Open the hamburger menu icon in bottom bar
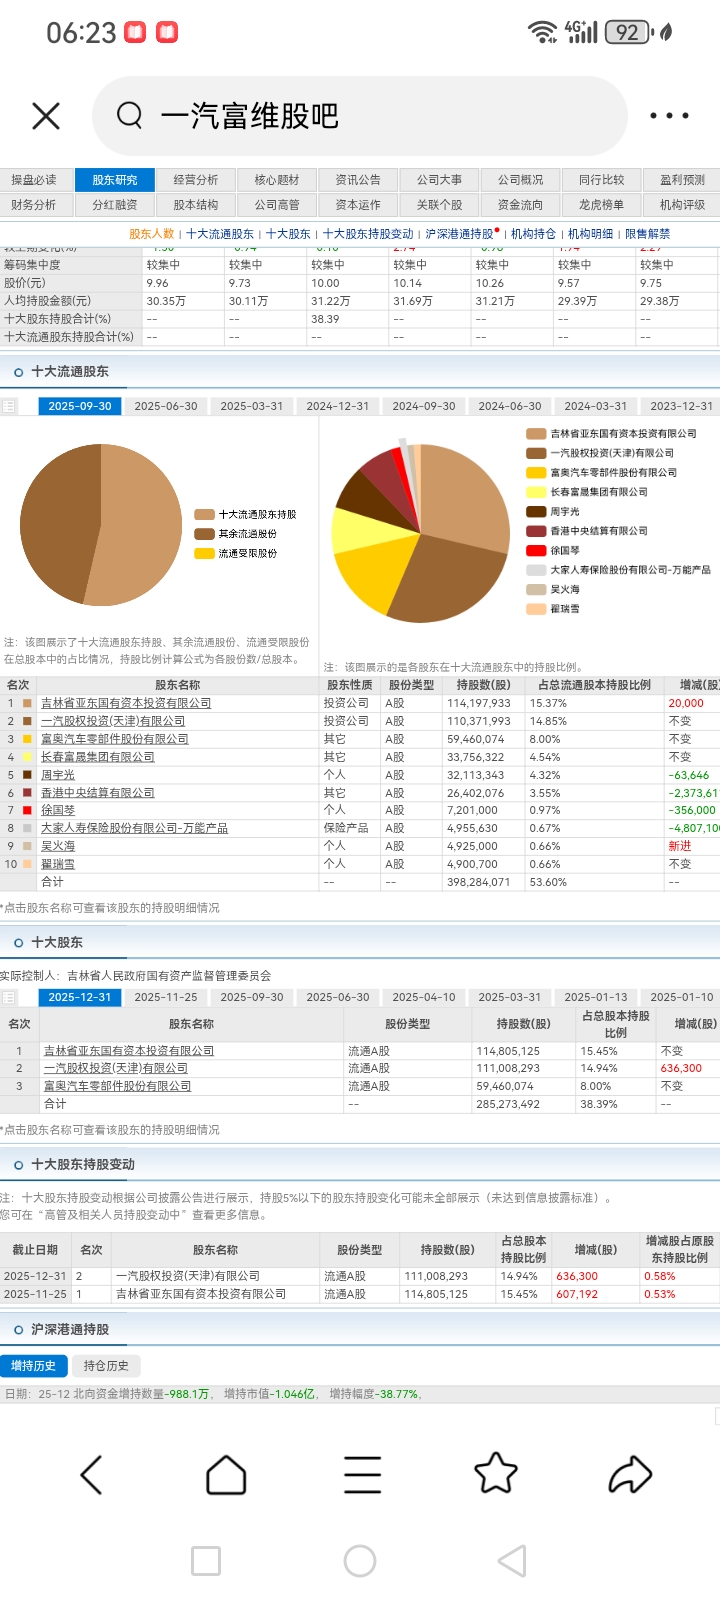 tap(362, 1474)
